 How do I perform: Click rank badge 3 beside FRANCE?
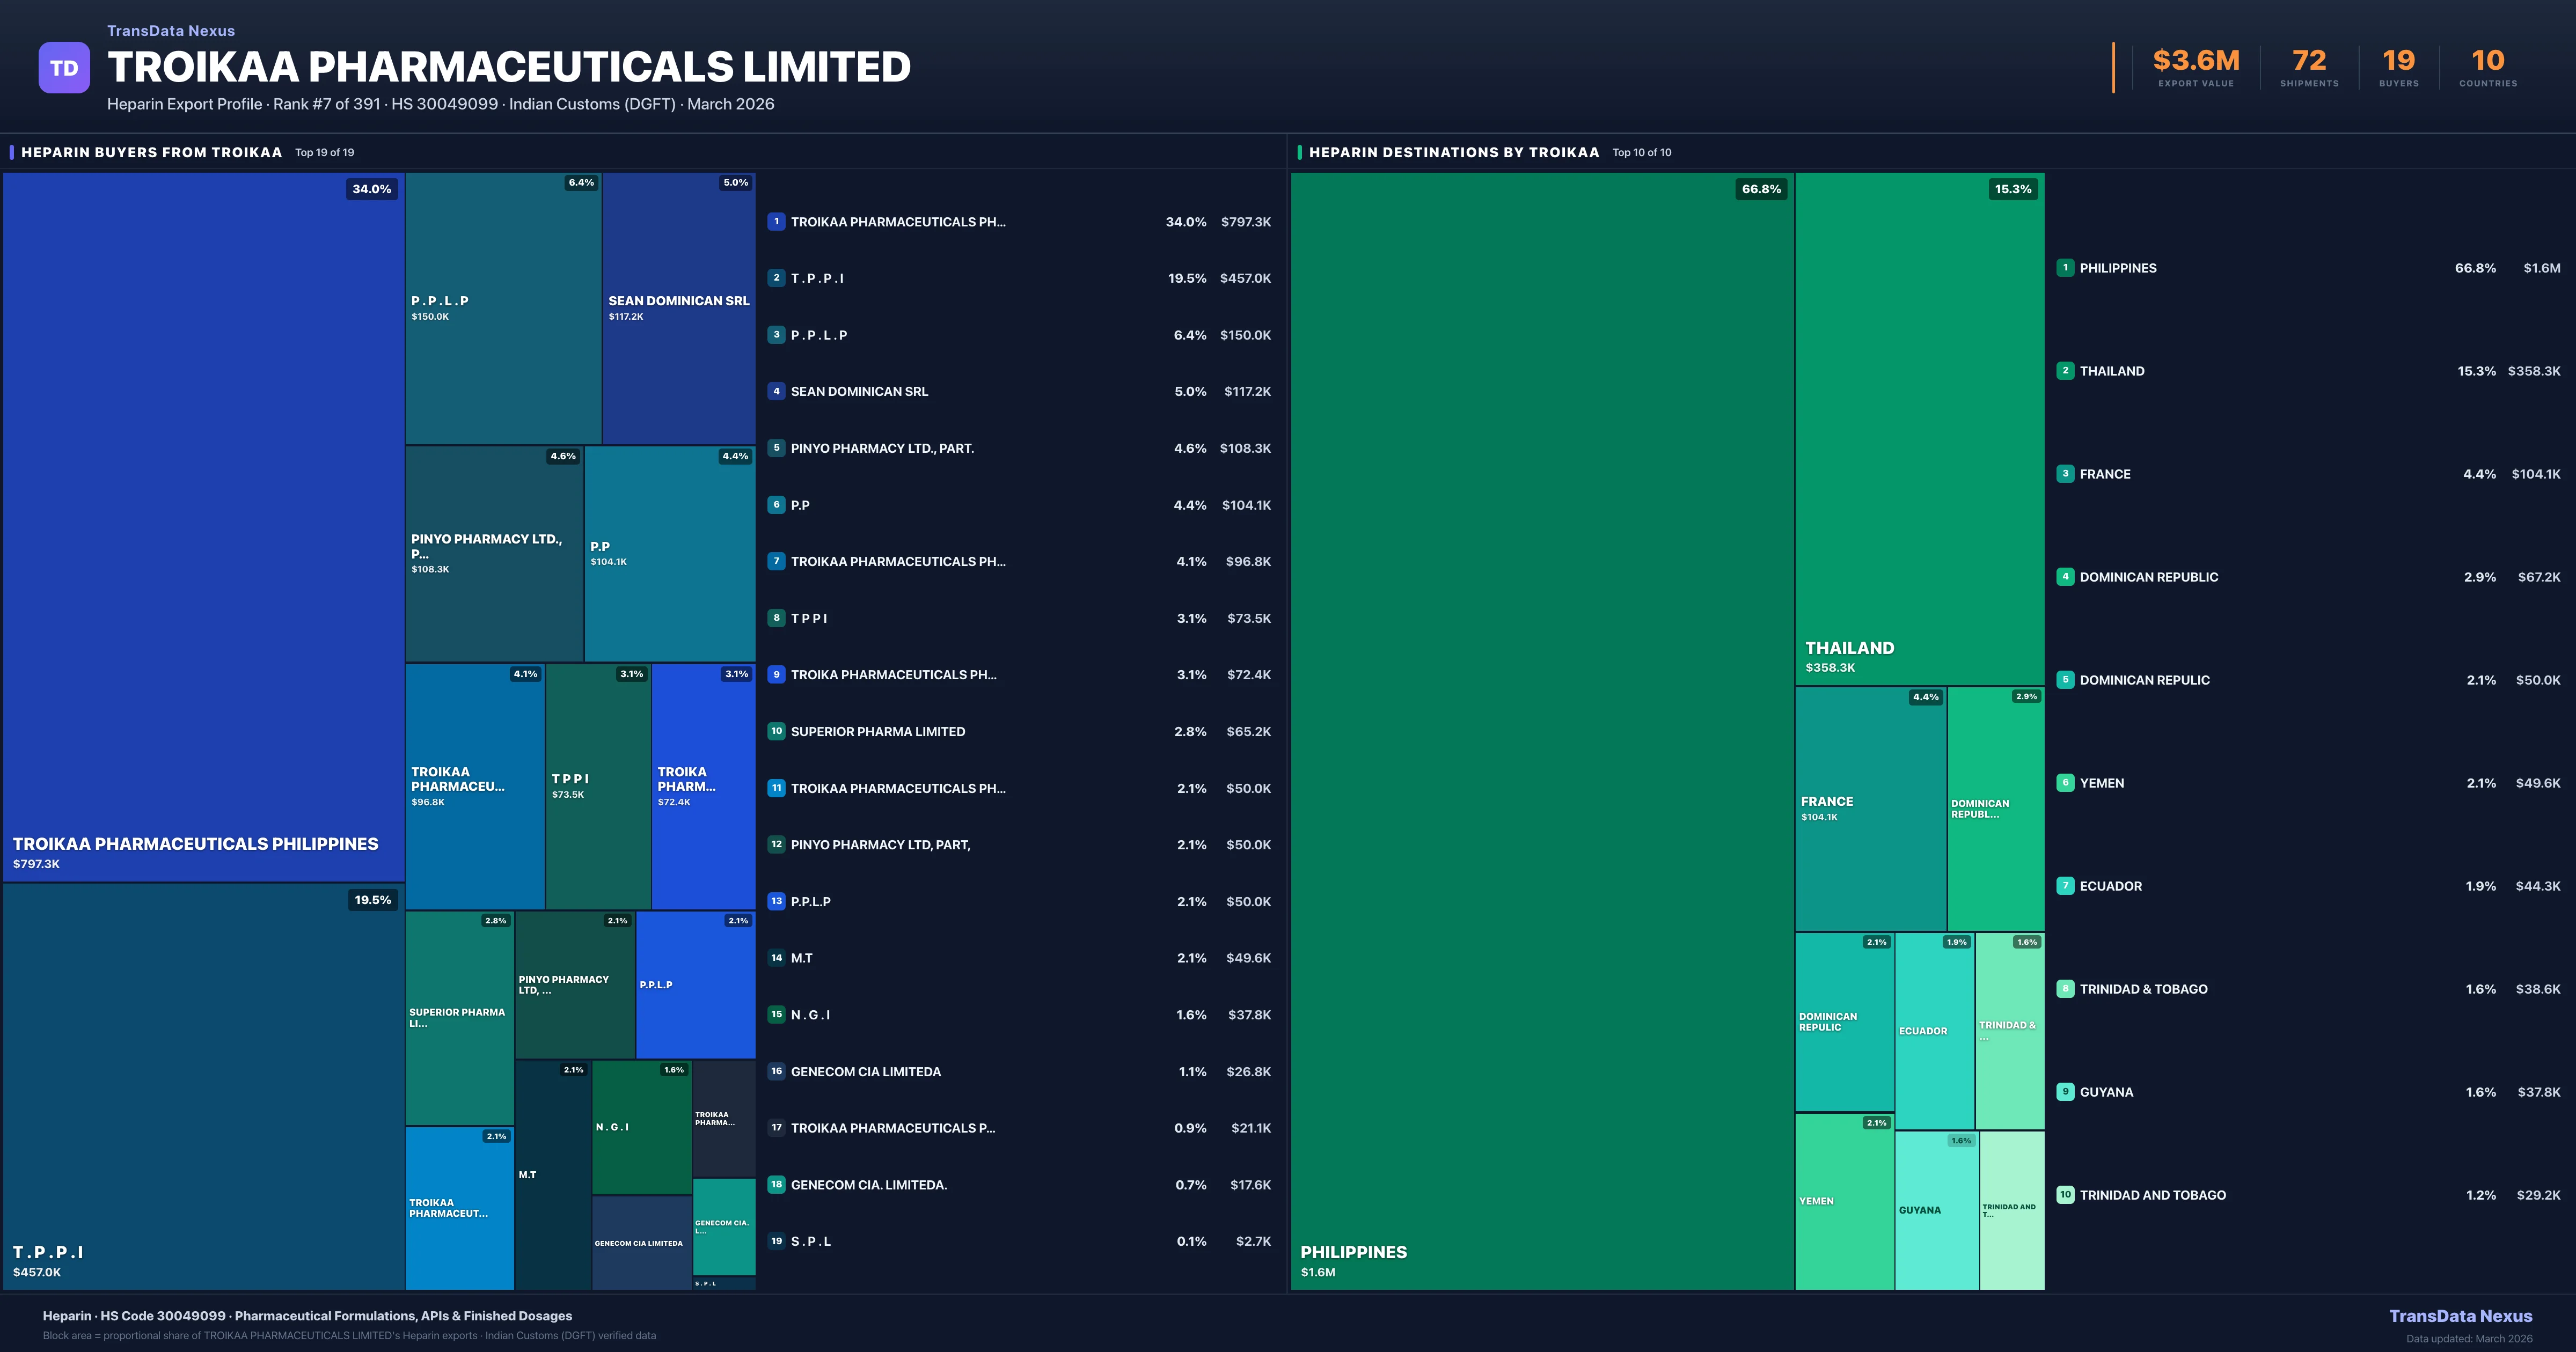tap(2065, 474)
